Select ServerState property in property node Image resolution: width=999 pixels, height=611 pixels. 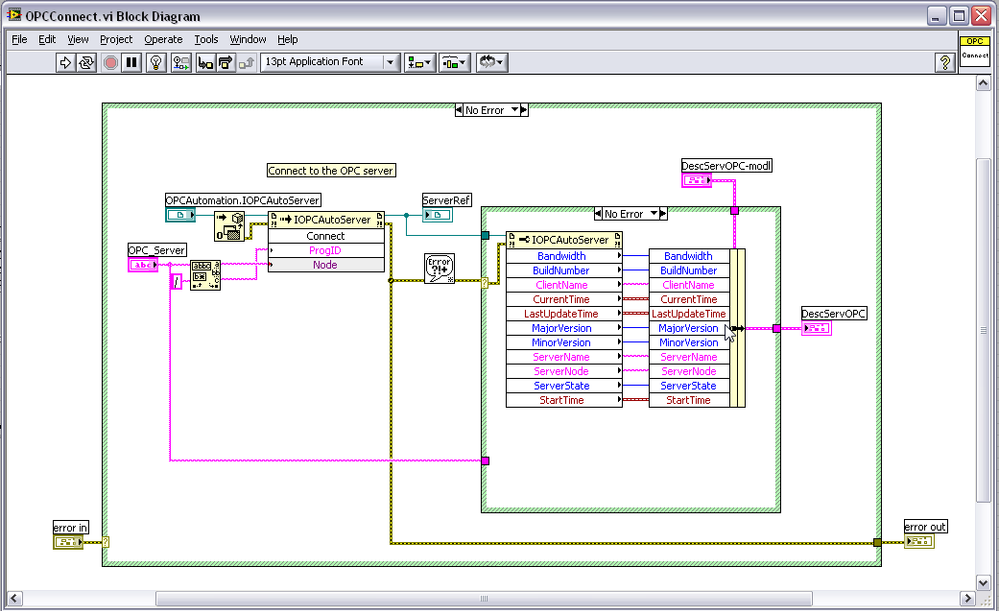point(564,385)
